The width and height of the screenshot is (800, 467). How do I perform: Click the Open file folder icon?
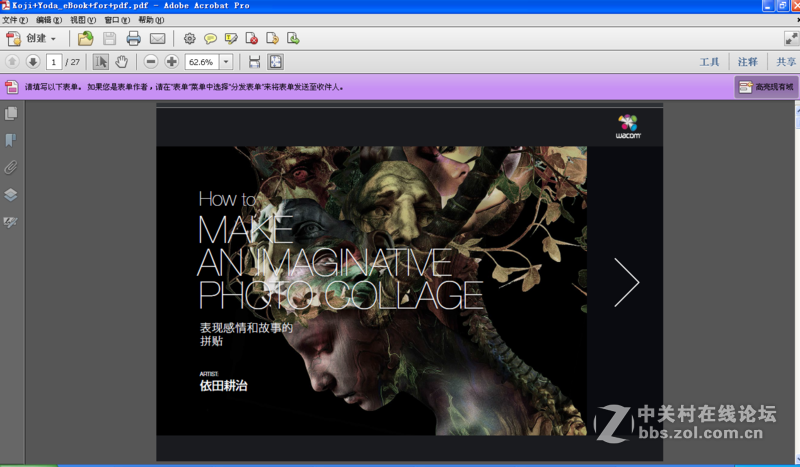(85, 38)
